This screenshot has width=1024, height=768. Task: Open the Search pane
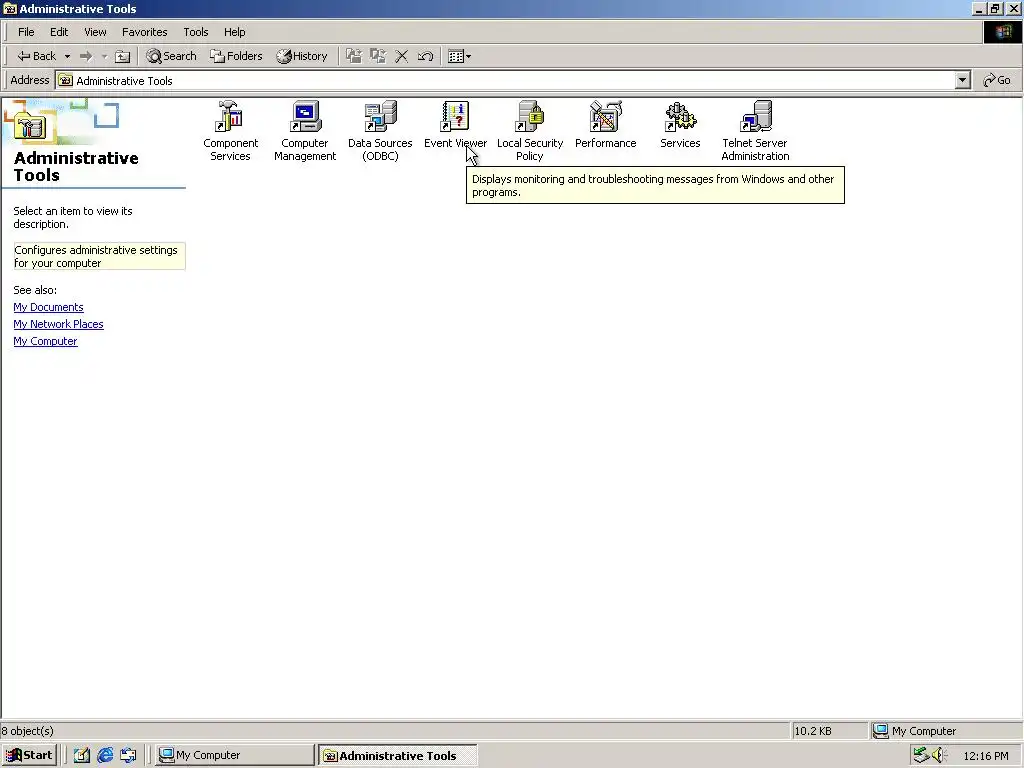(171, 56)
